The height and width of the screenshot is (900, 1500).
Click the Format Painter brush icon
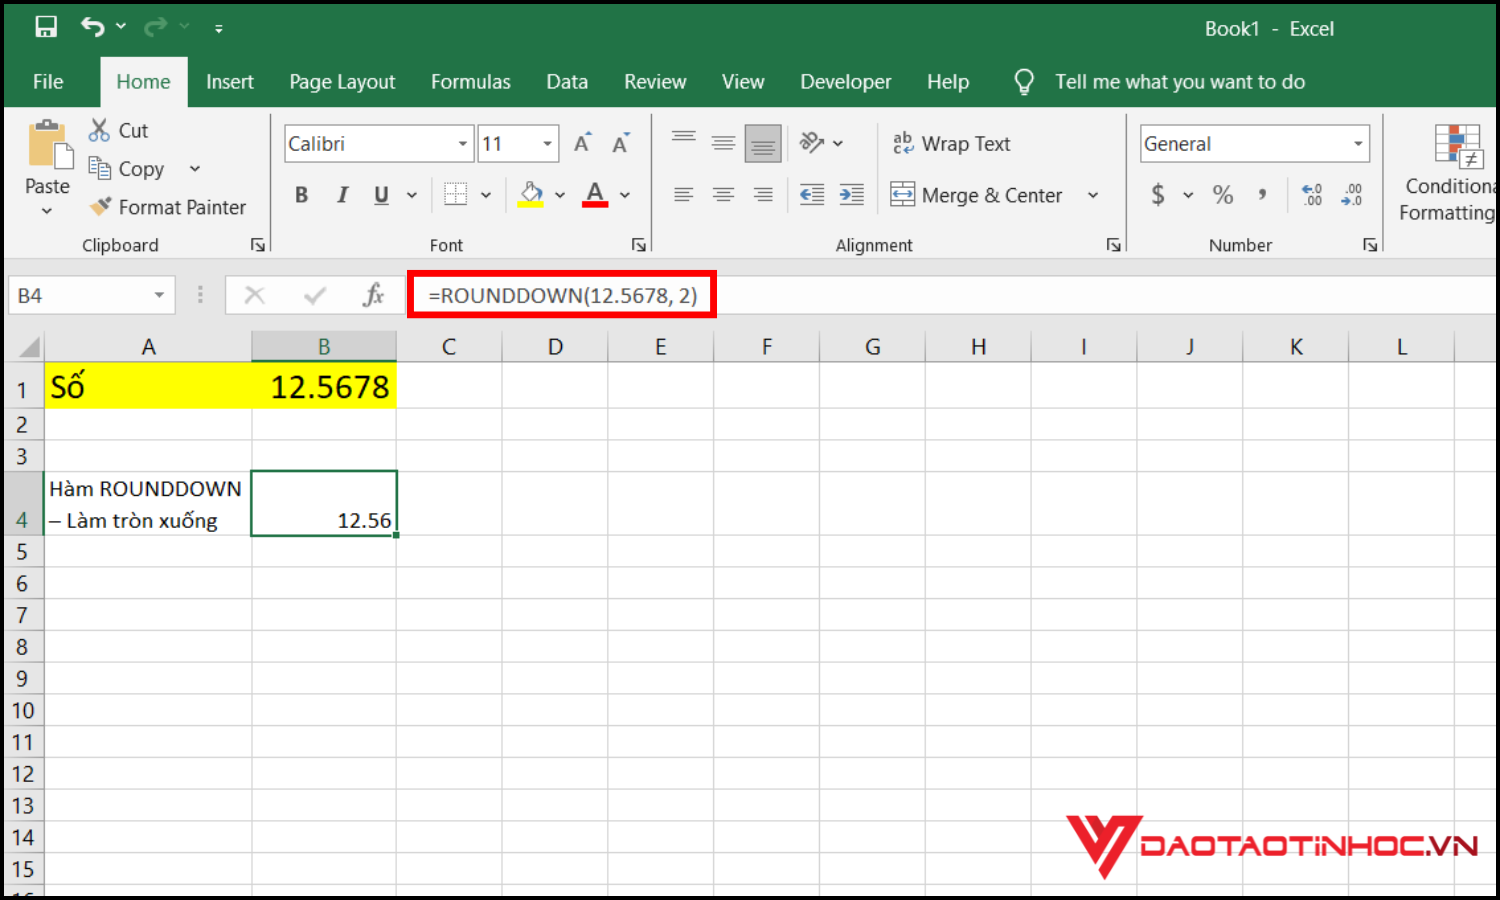click(x=100, y=206)
